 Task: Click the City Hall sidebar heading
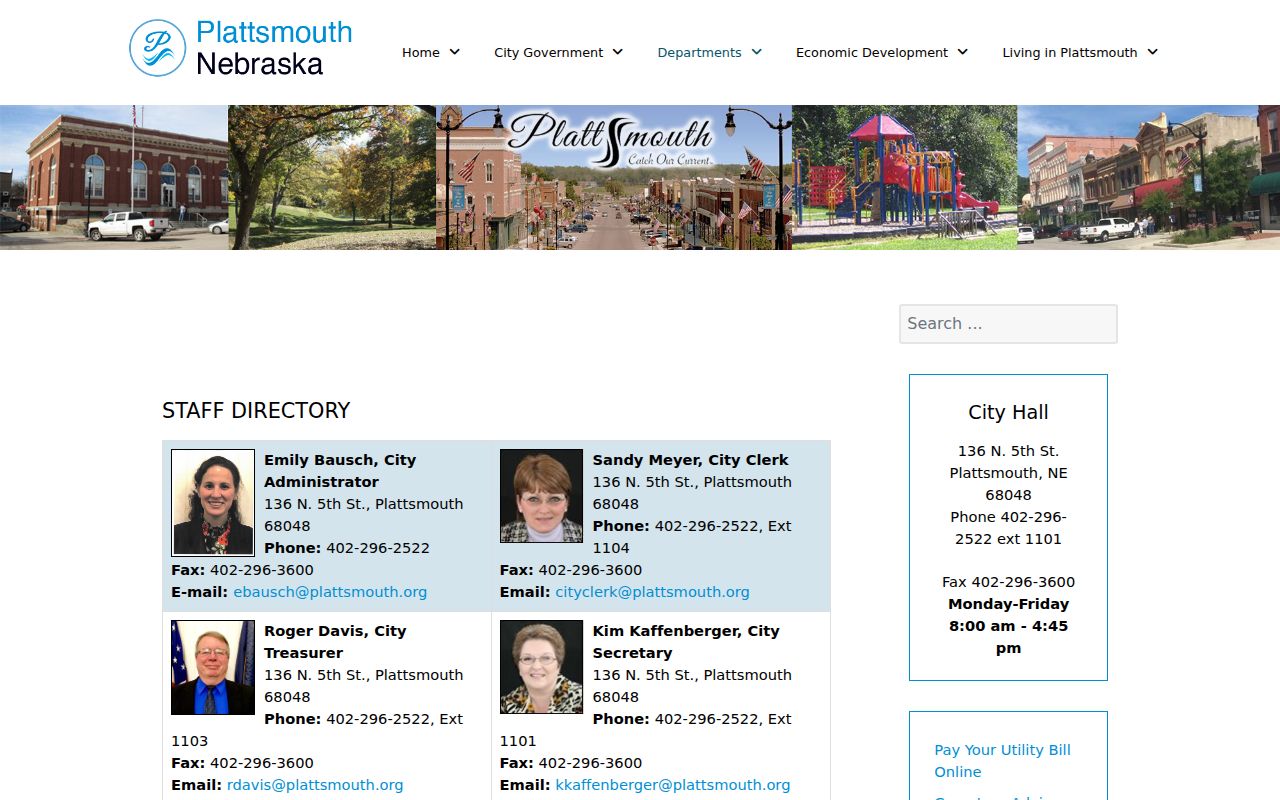tap(1008, 412)
